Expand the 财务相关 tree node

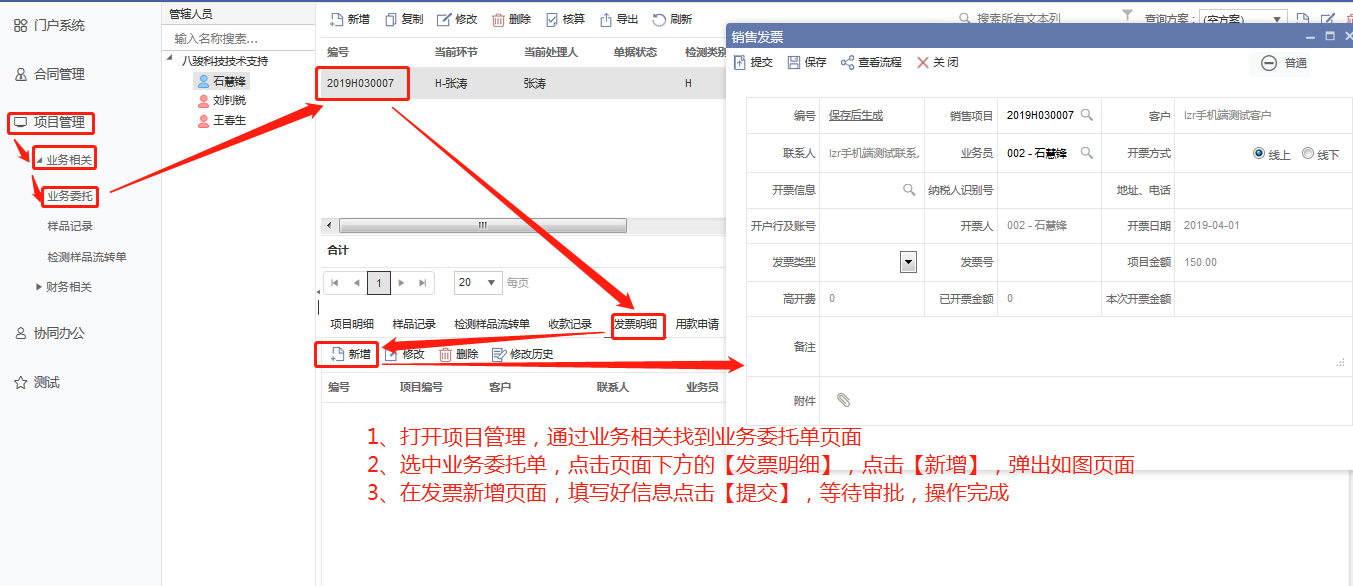coord(39,287)
